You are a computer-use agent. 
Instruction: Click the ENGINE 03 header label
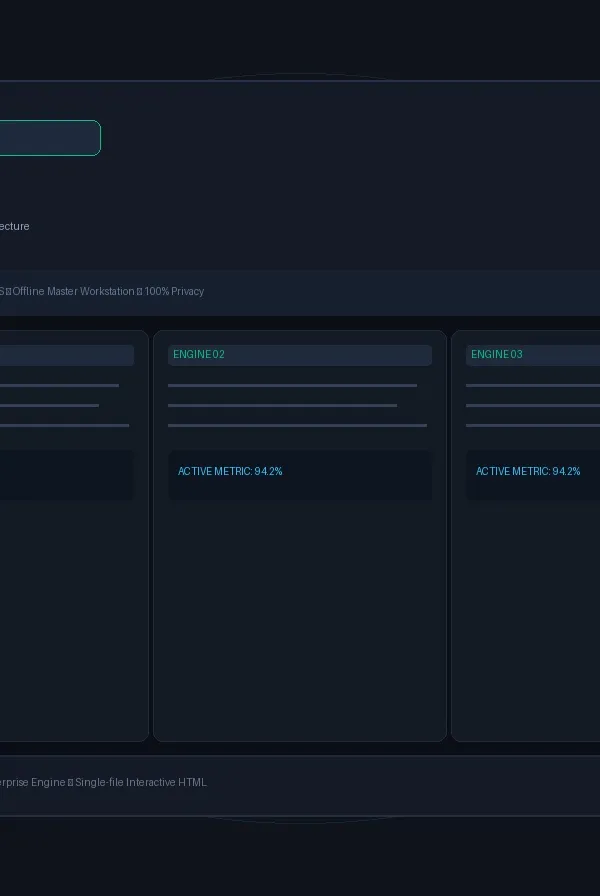click(x=497, y=354)
